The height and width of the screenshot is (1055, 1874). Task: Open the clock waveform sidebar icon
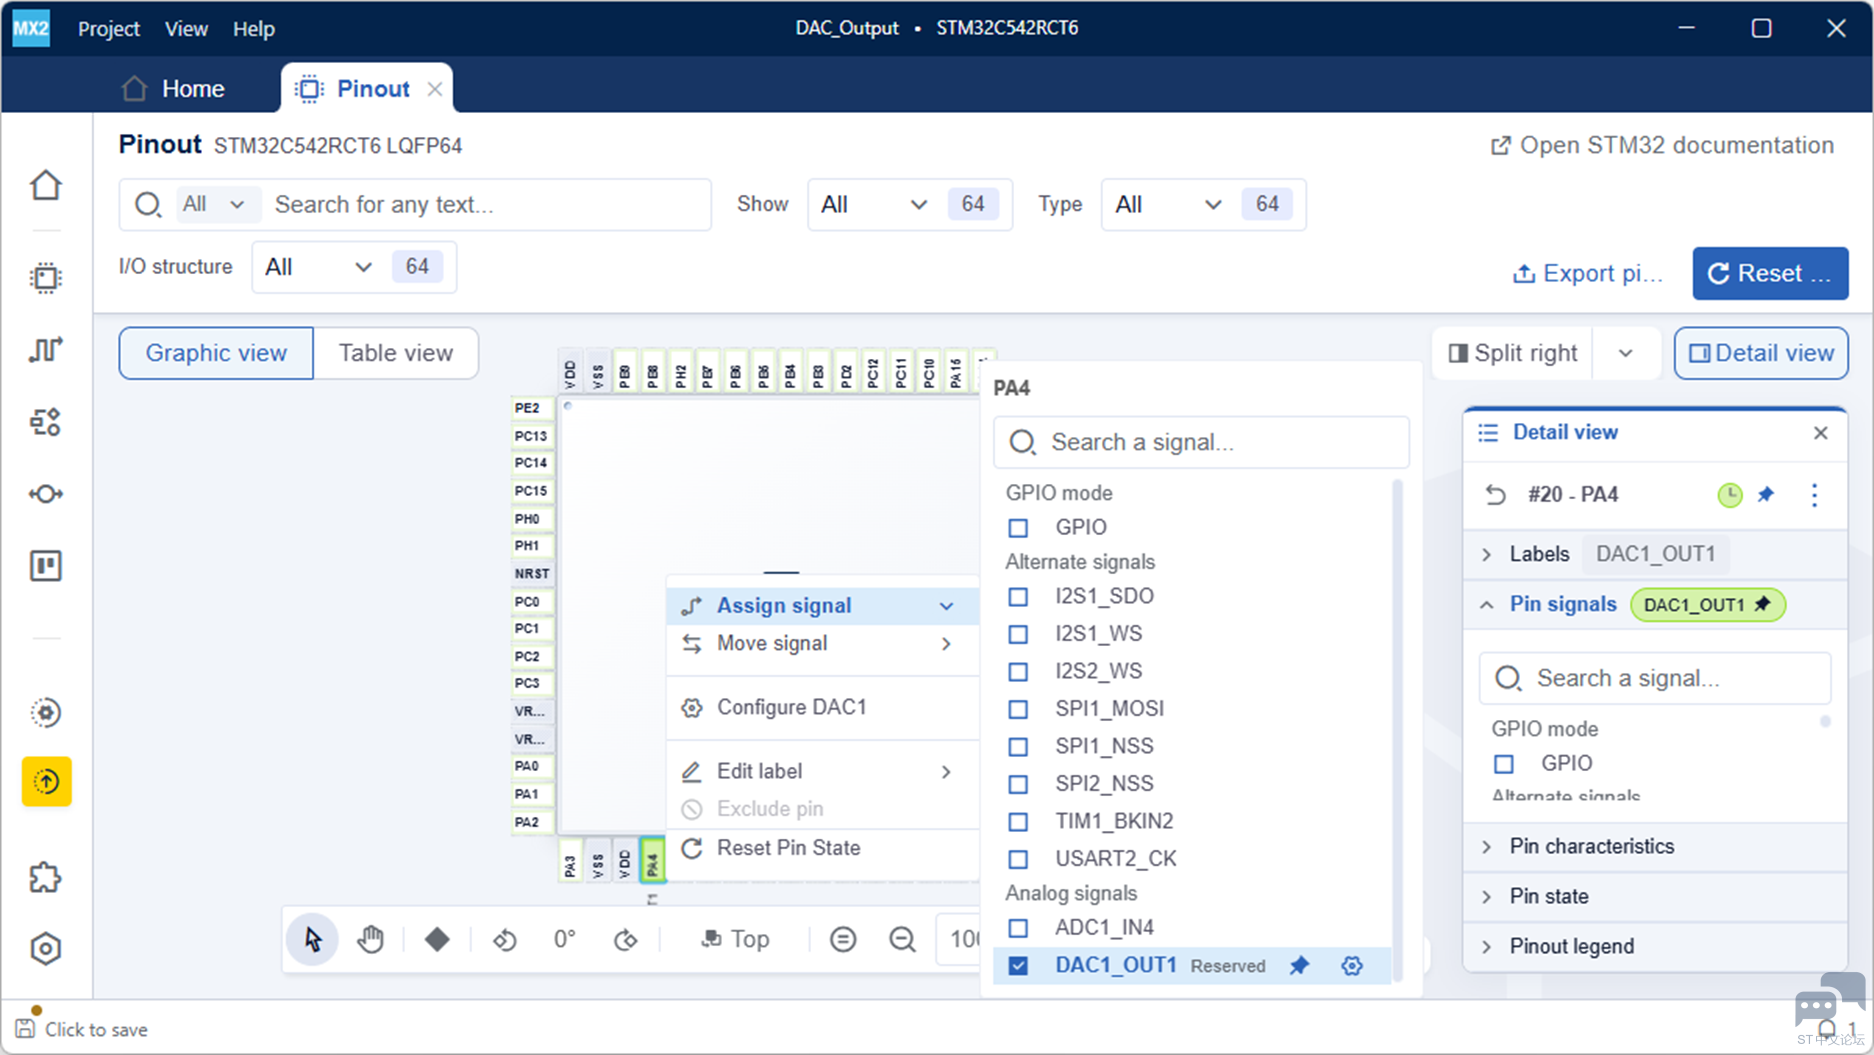tap(46, 349)
